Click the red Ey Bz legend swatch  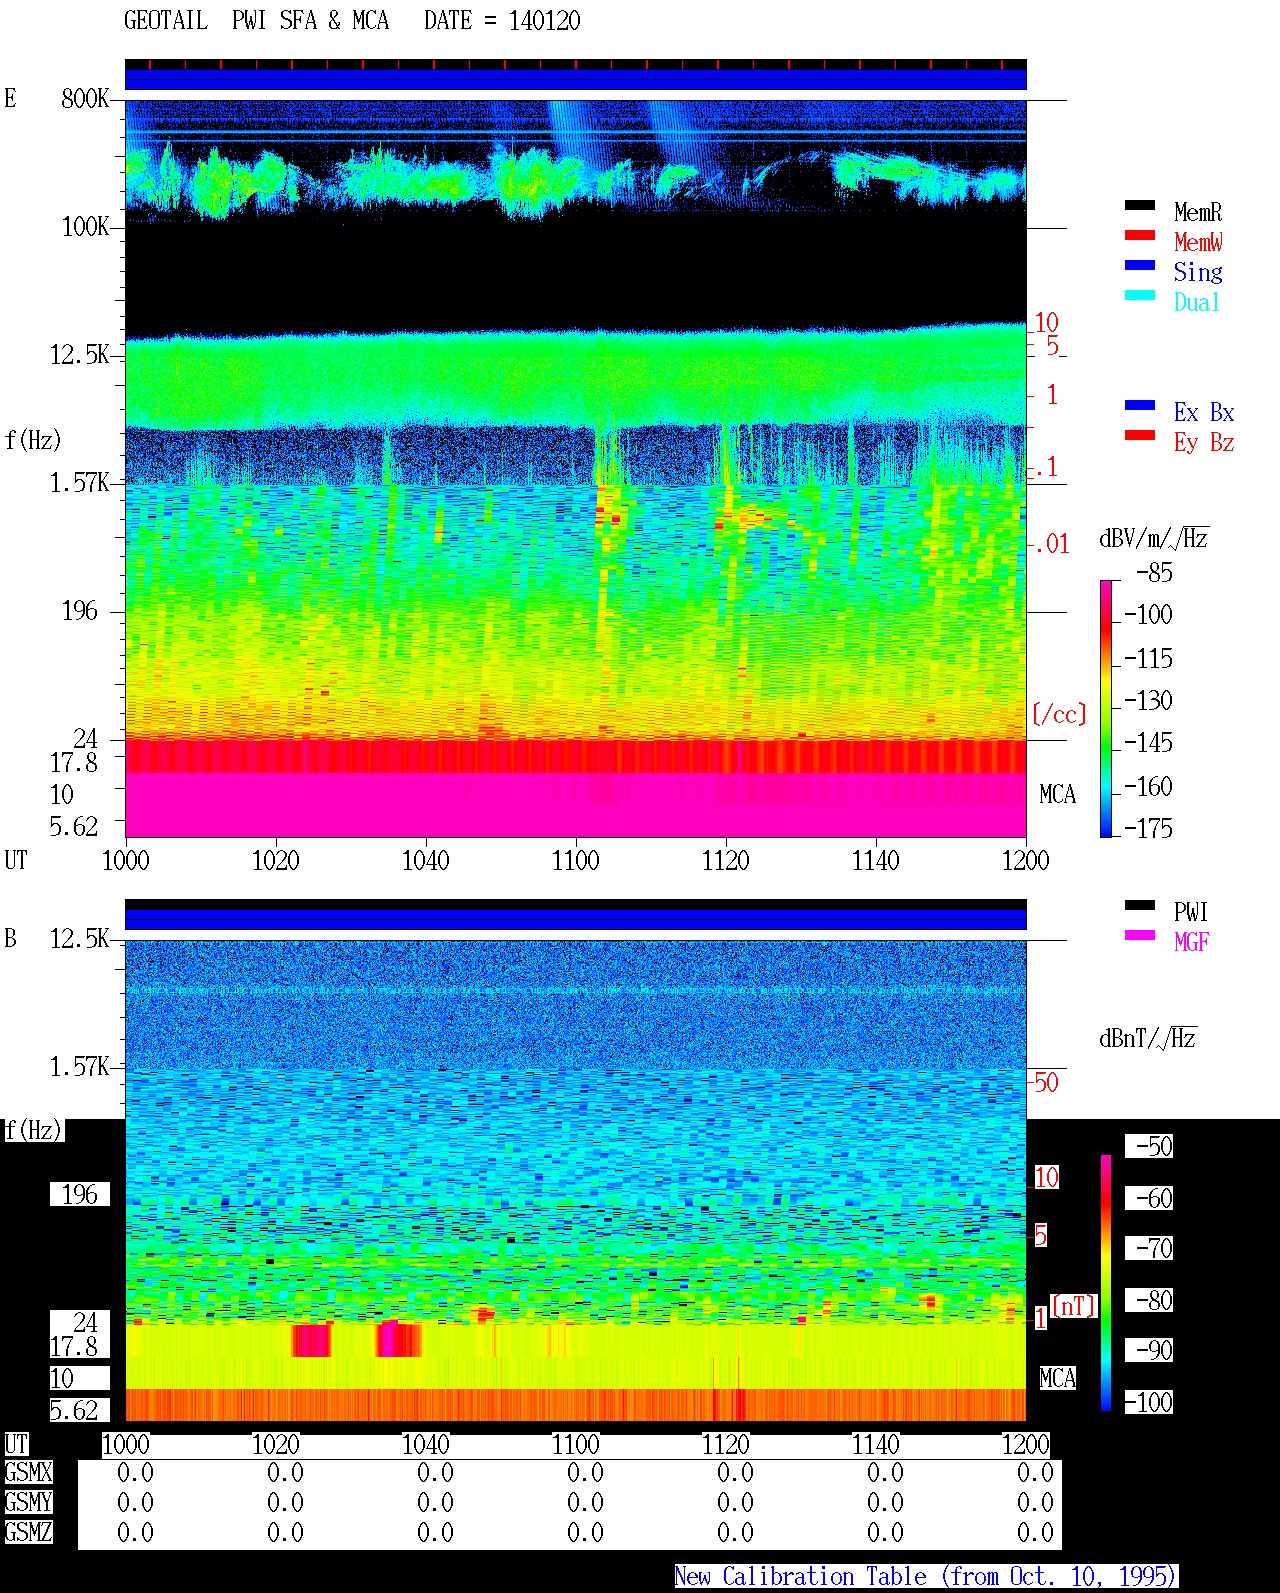point(1139,435)
